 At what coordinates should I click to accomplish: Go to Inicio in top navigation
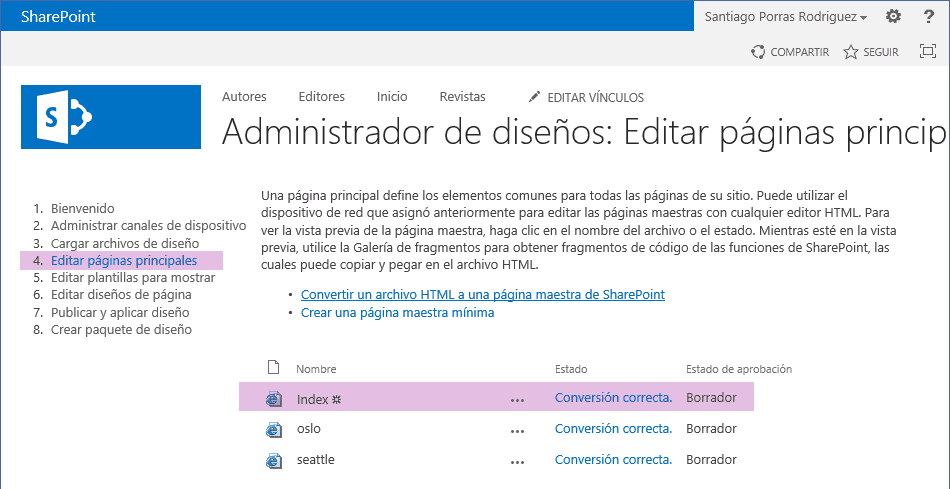pos(392,96)
